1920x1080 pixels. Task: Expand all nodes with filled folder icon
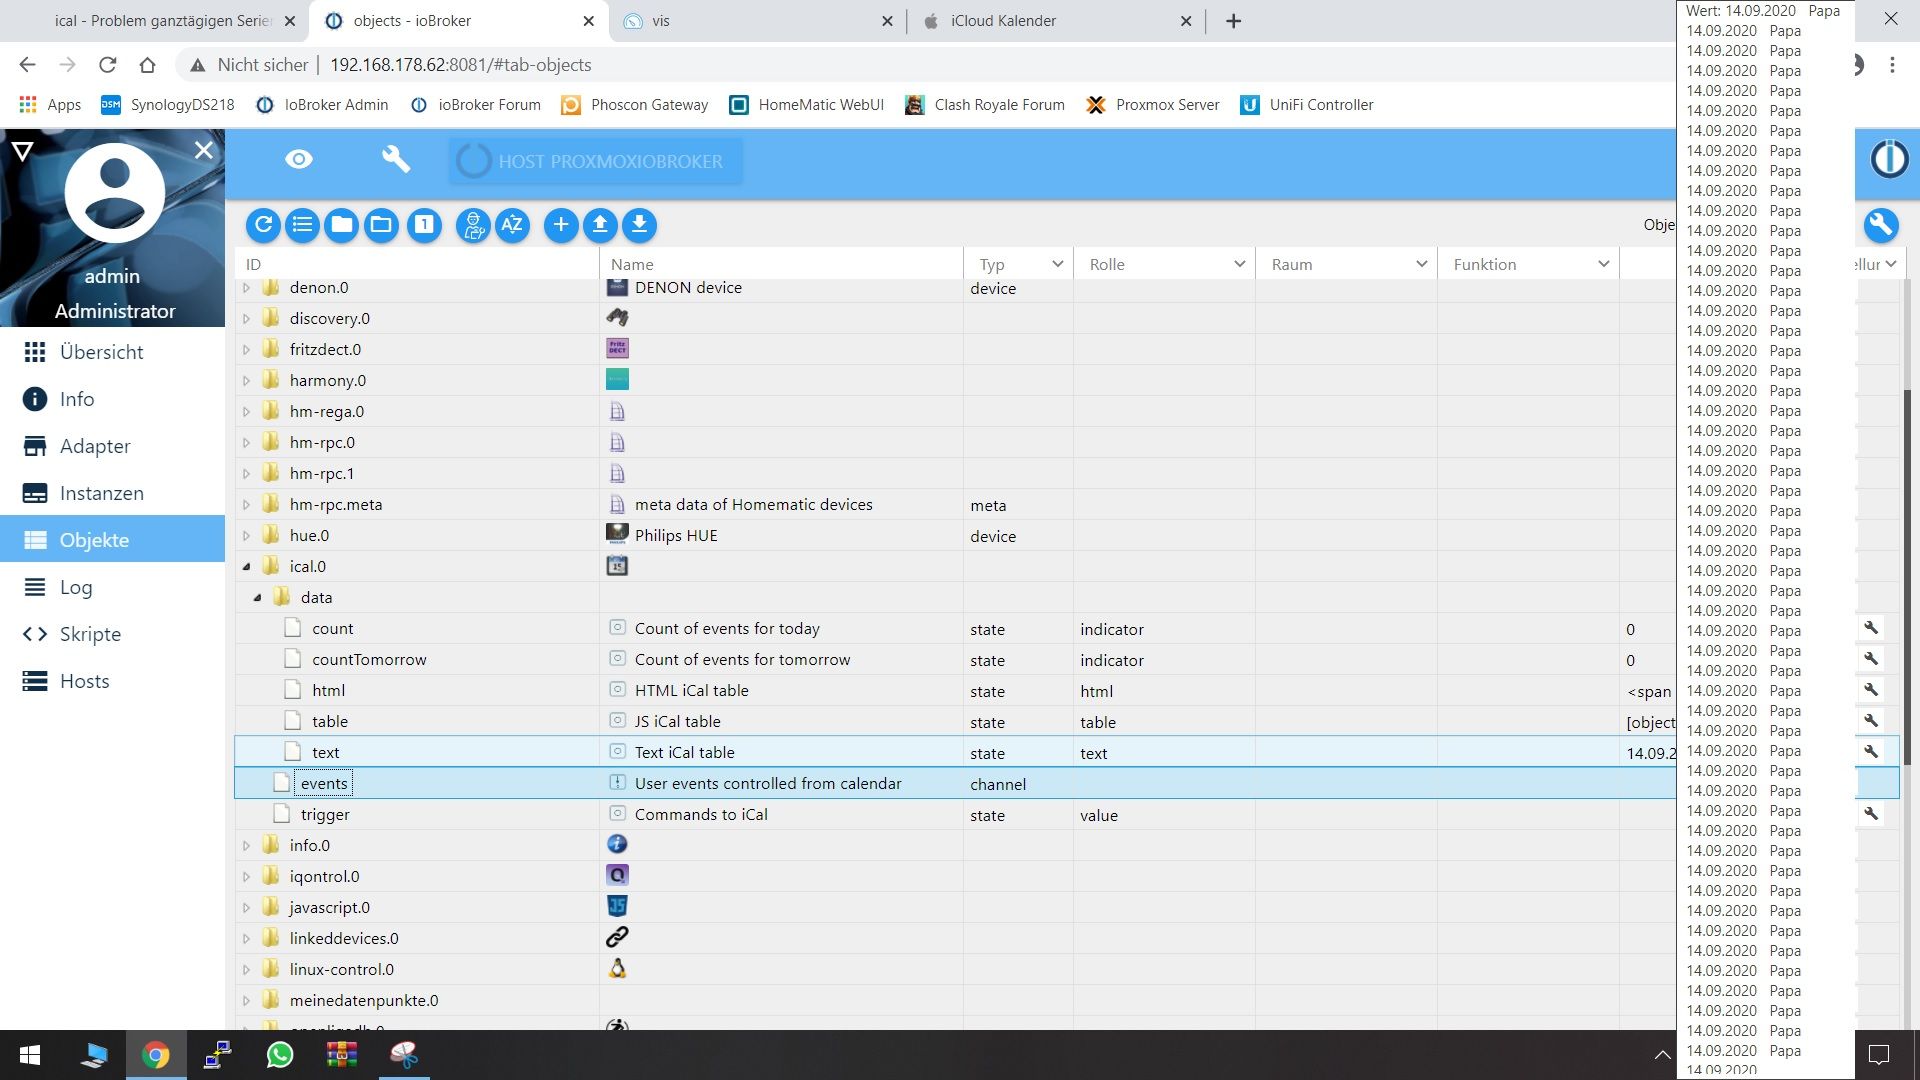[342, 225]
